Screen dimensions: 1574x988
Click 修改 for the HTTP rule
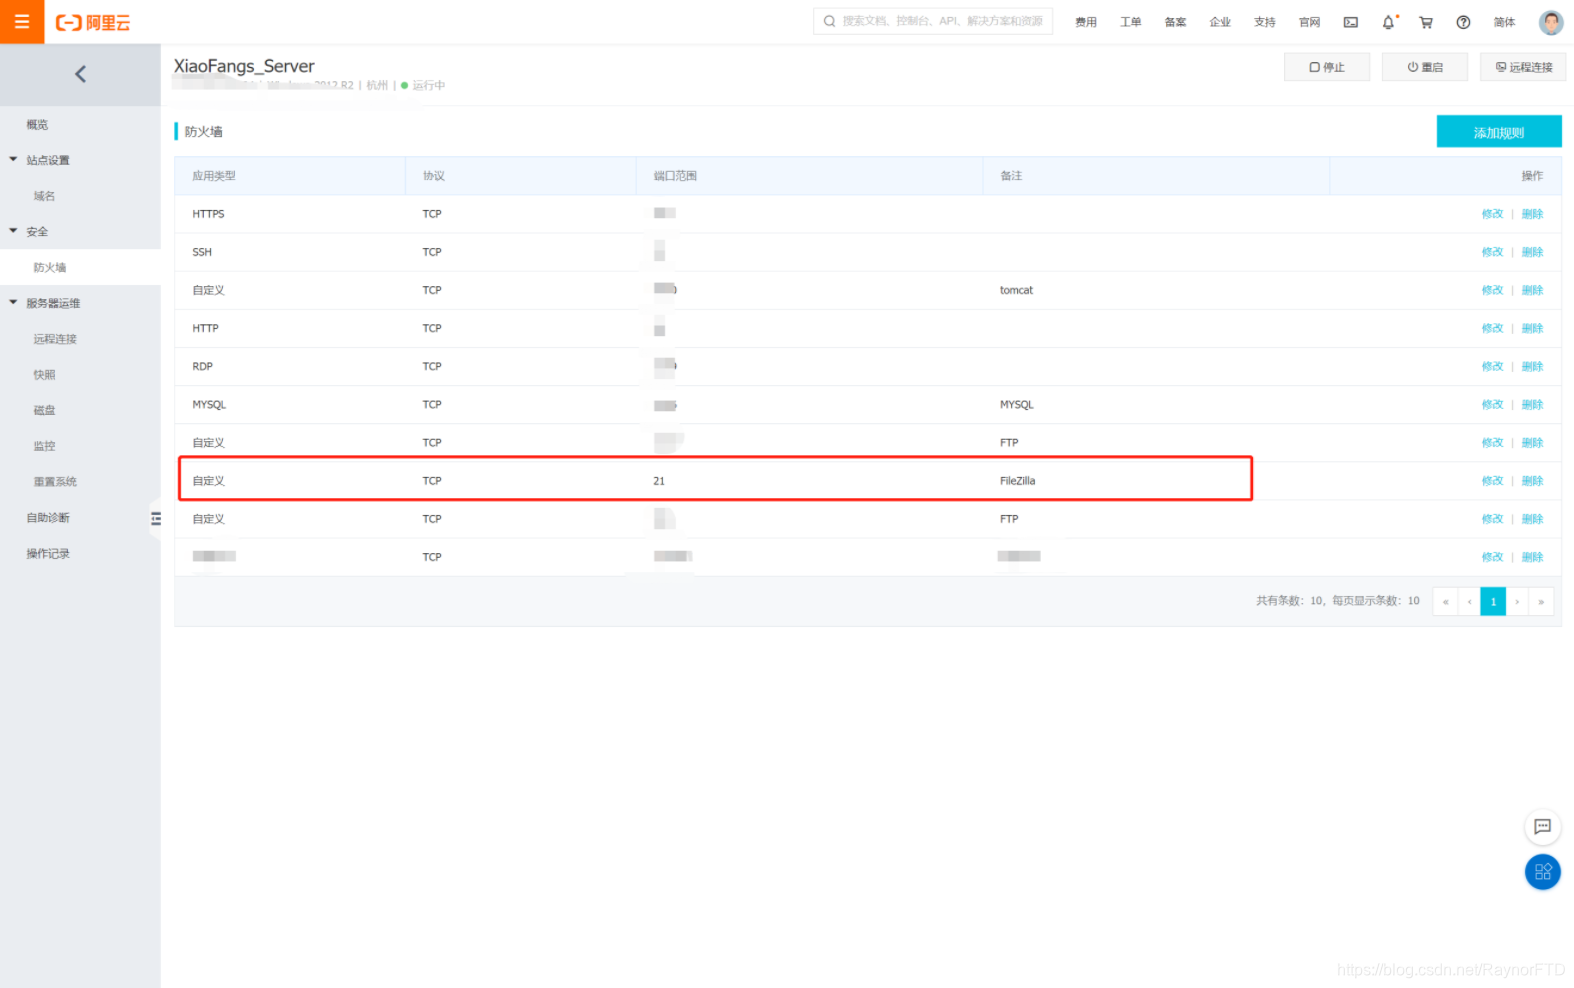click(x=1492, y=328)
